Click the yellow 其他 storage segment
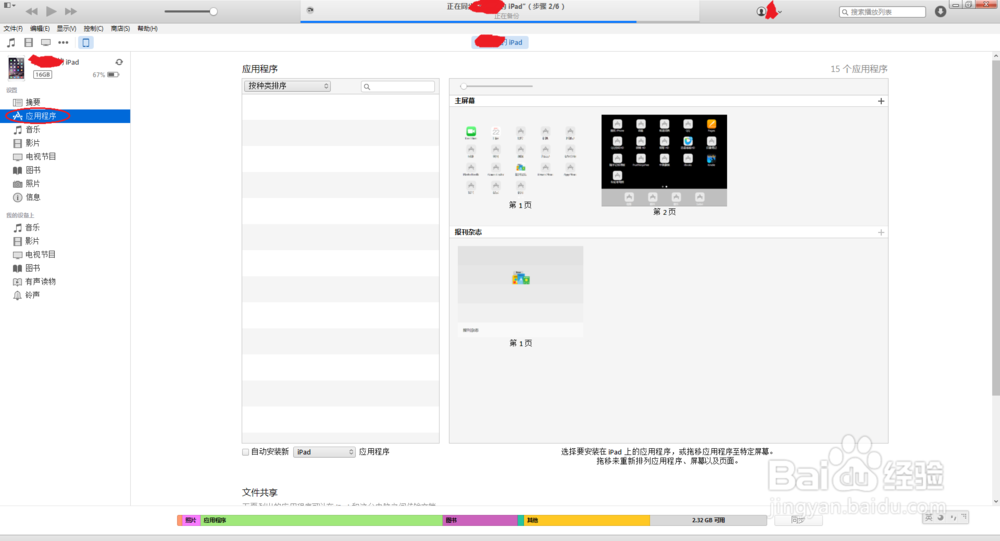Screen dimensions: 1000x541 pyautogui.click(x=587, y=521)
